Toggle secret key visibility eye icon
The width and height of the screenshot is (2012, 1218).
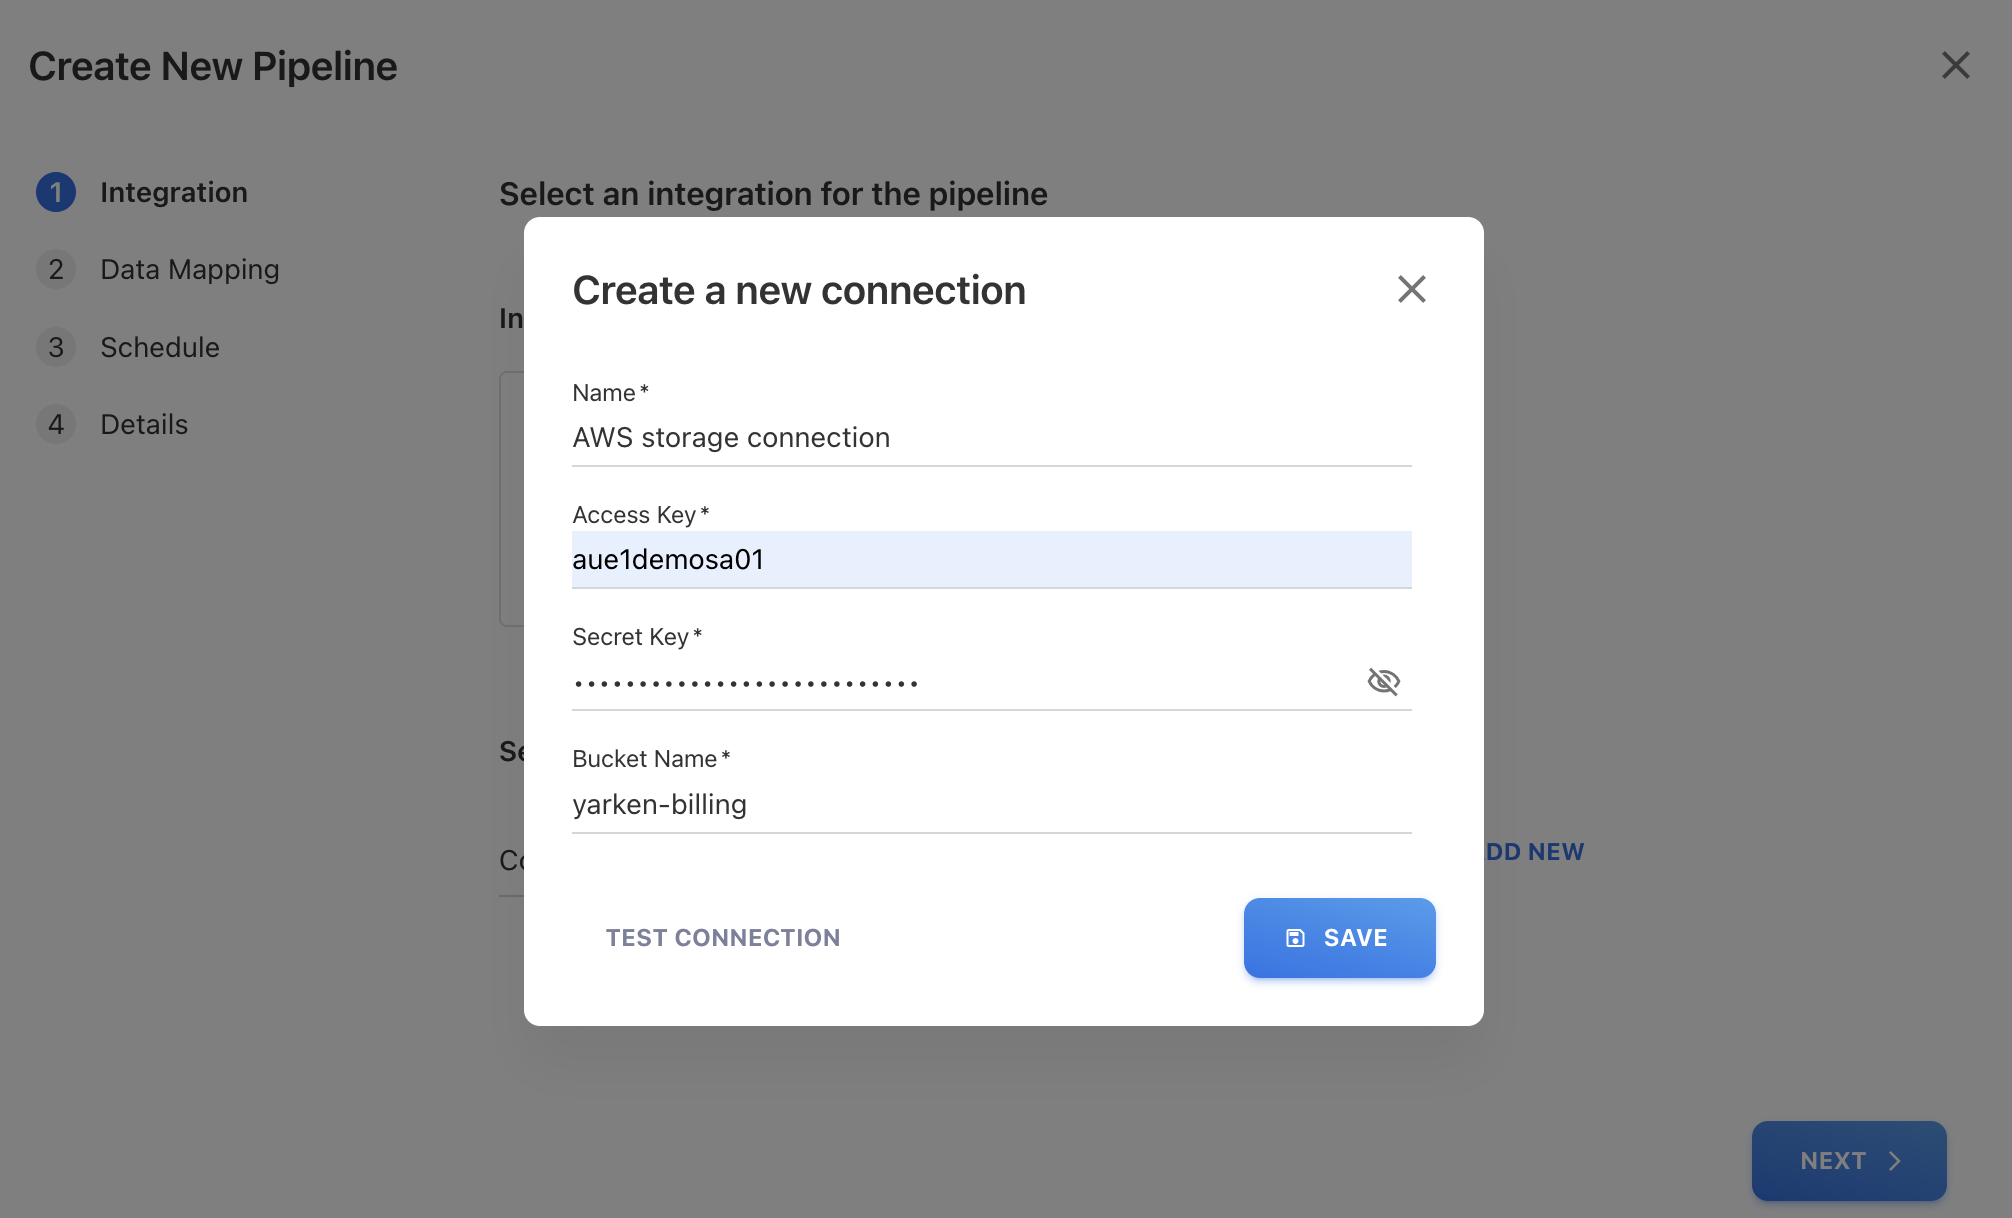coord(1383,682)
